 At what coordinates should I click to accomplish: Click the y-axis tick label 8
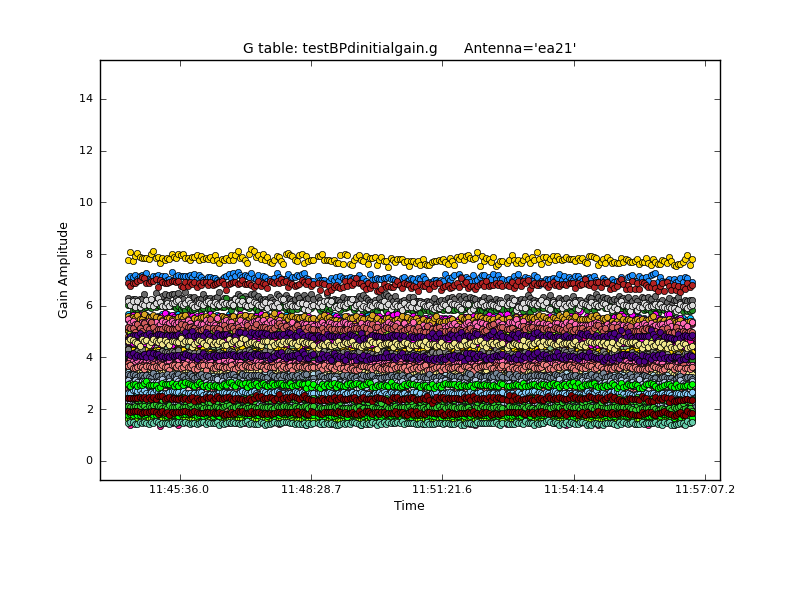89,254
